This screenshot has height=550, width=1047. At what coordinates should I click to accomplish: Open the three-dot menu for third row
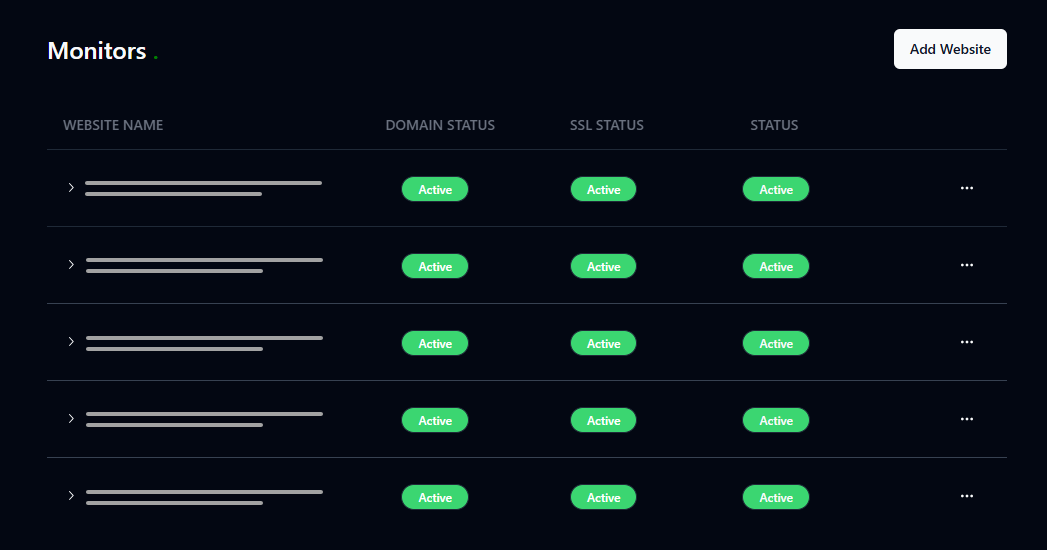coord(966,342)
